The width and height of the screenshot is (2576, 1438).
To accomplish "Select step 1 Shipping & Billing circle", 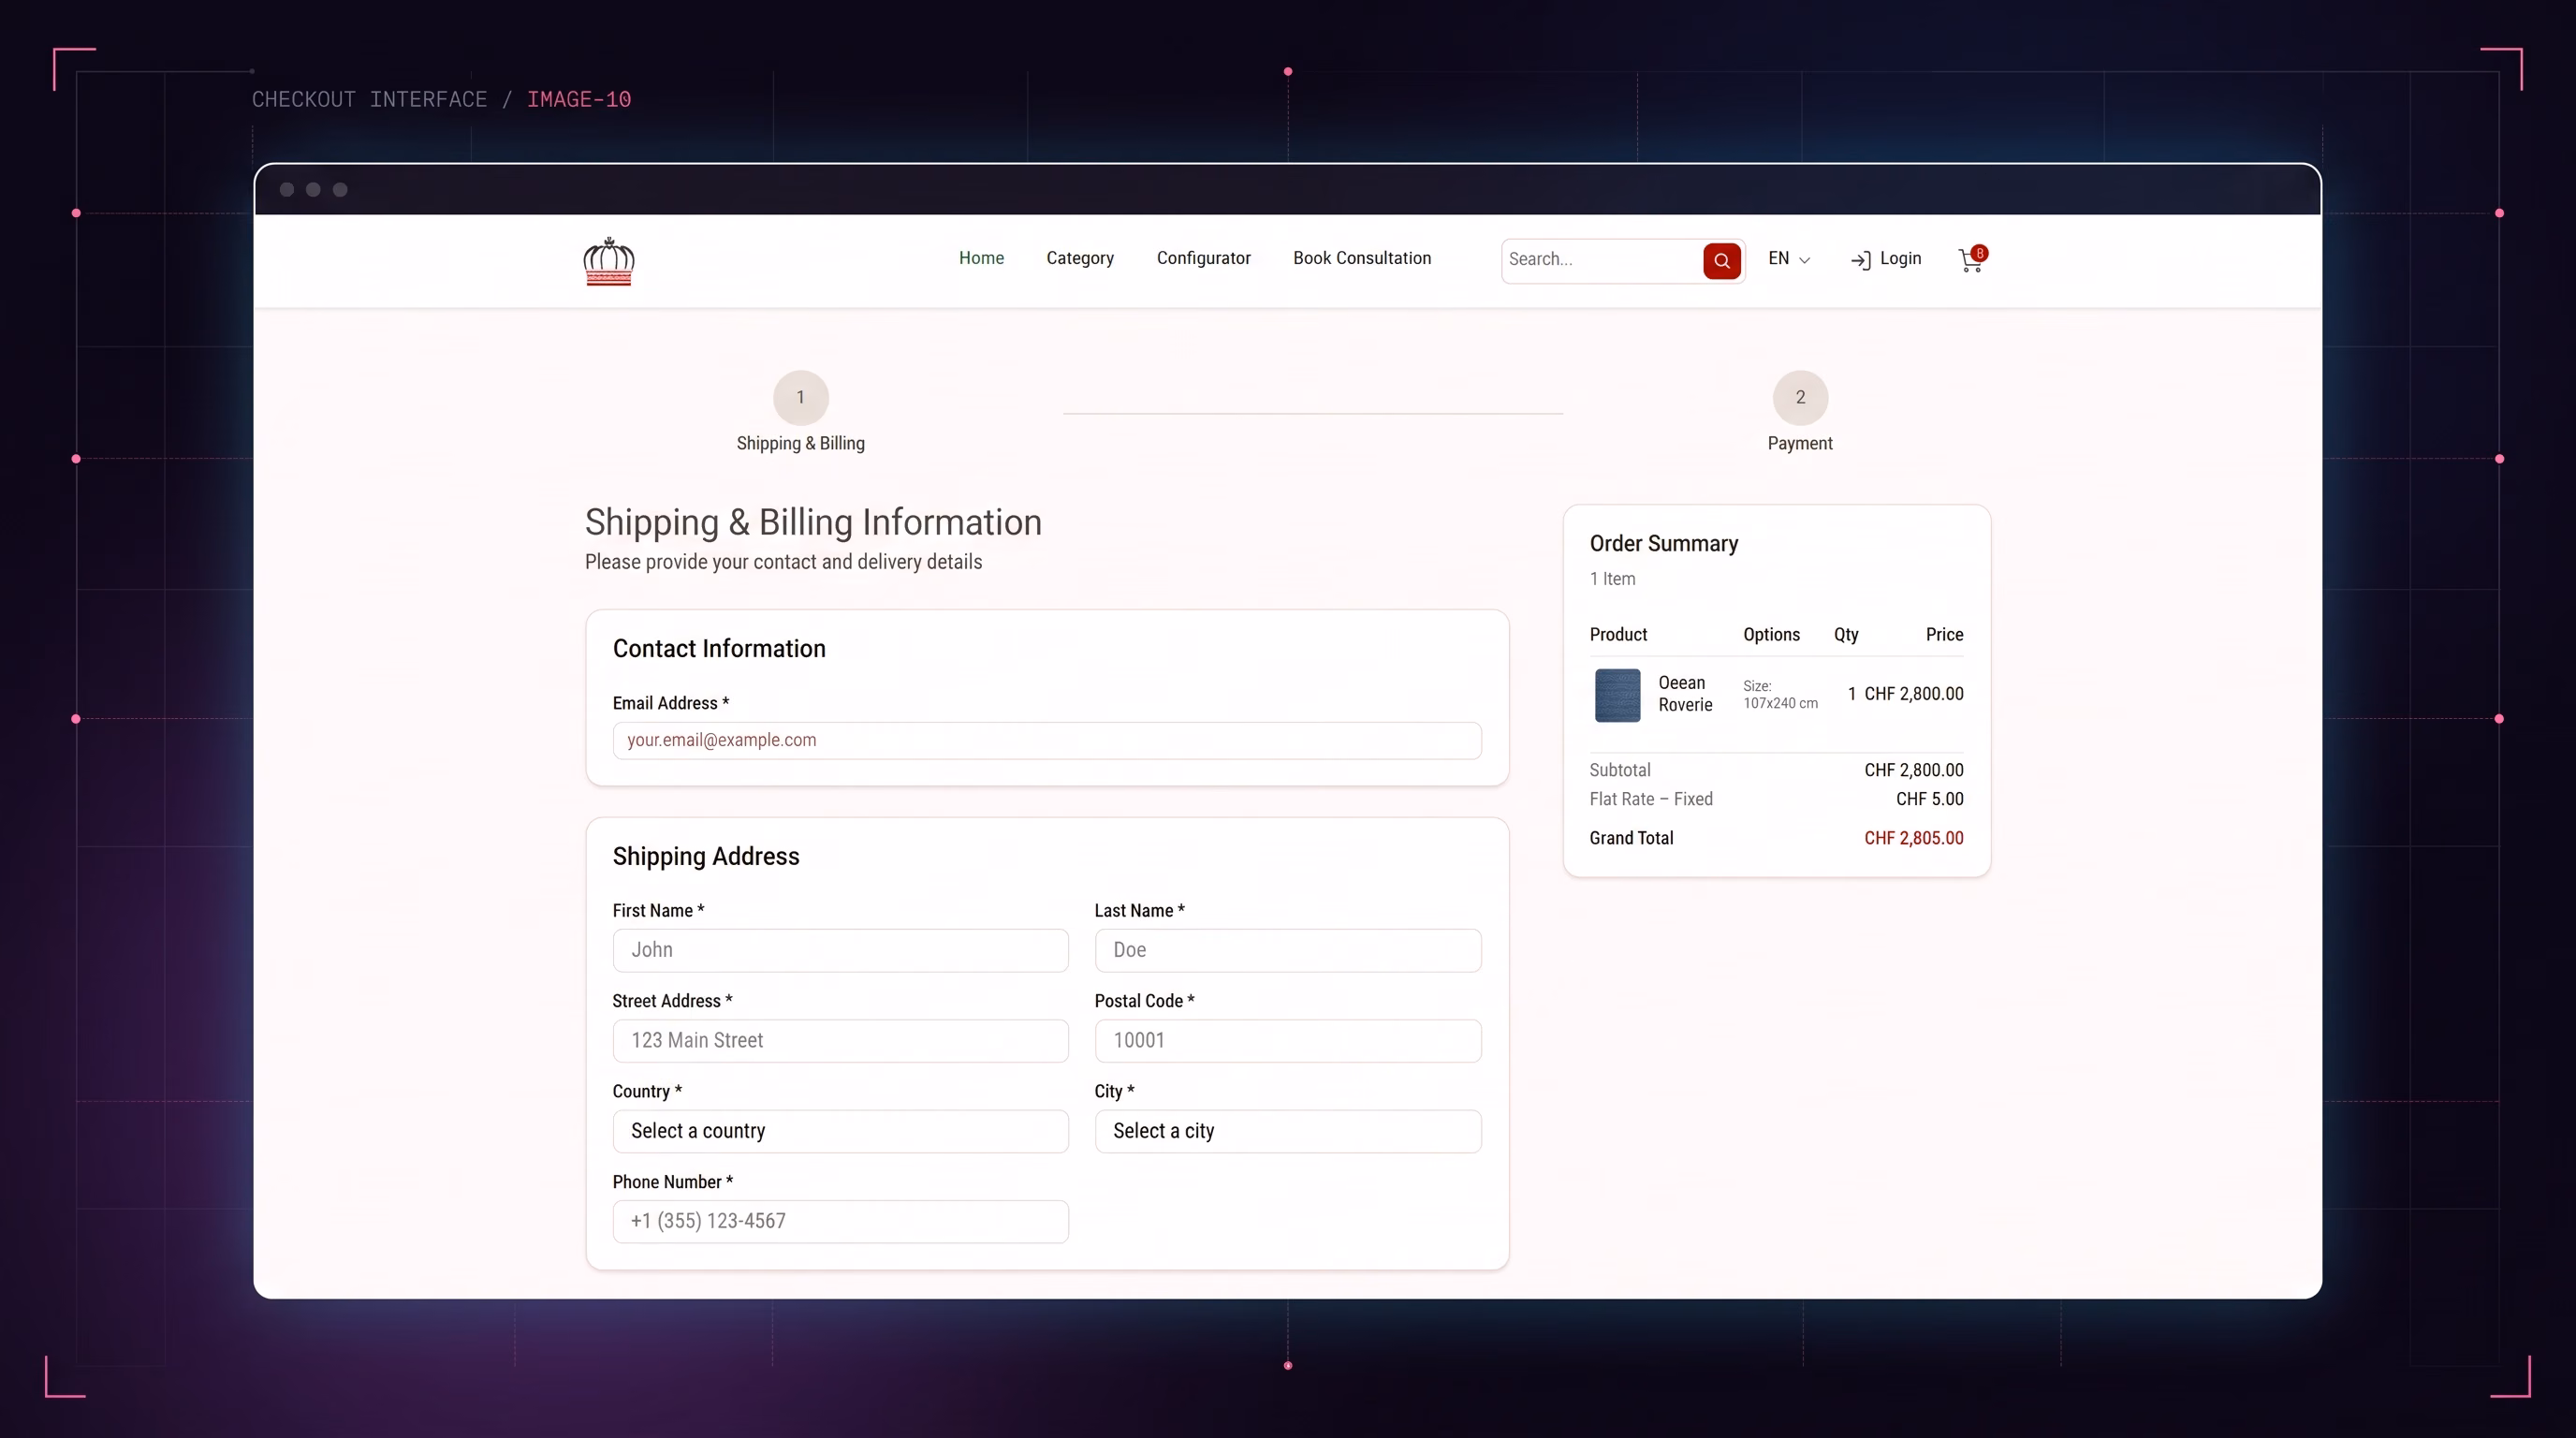I will click(x=800, y=398).
